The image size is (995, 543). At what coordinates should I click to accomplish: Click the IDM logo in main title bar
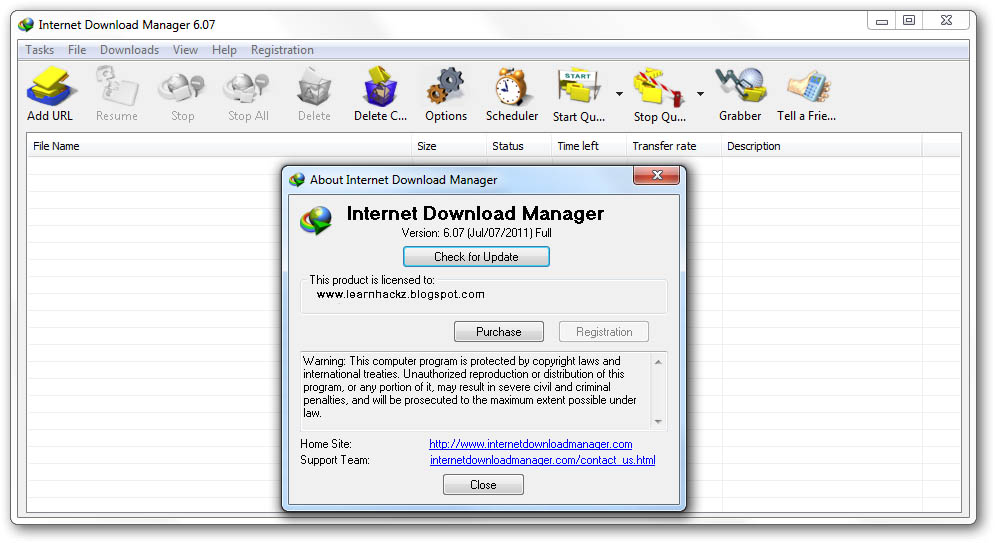(x=26, y=25)
